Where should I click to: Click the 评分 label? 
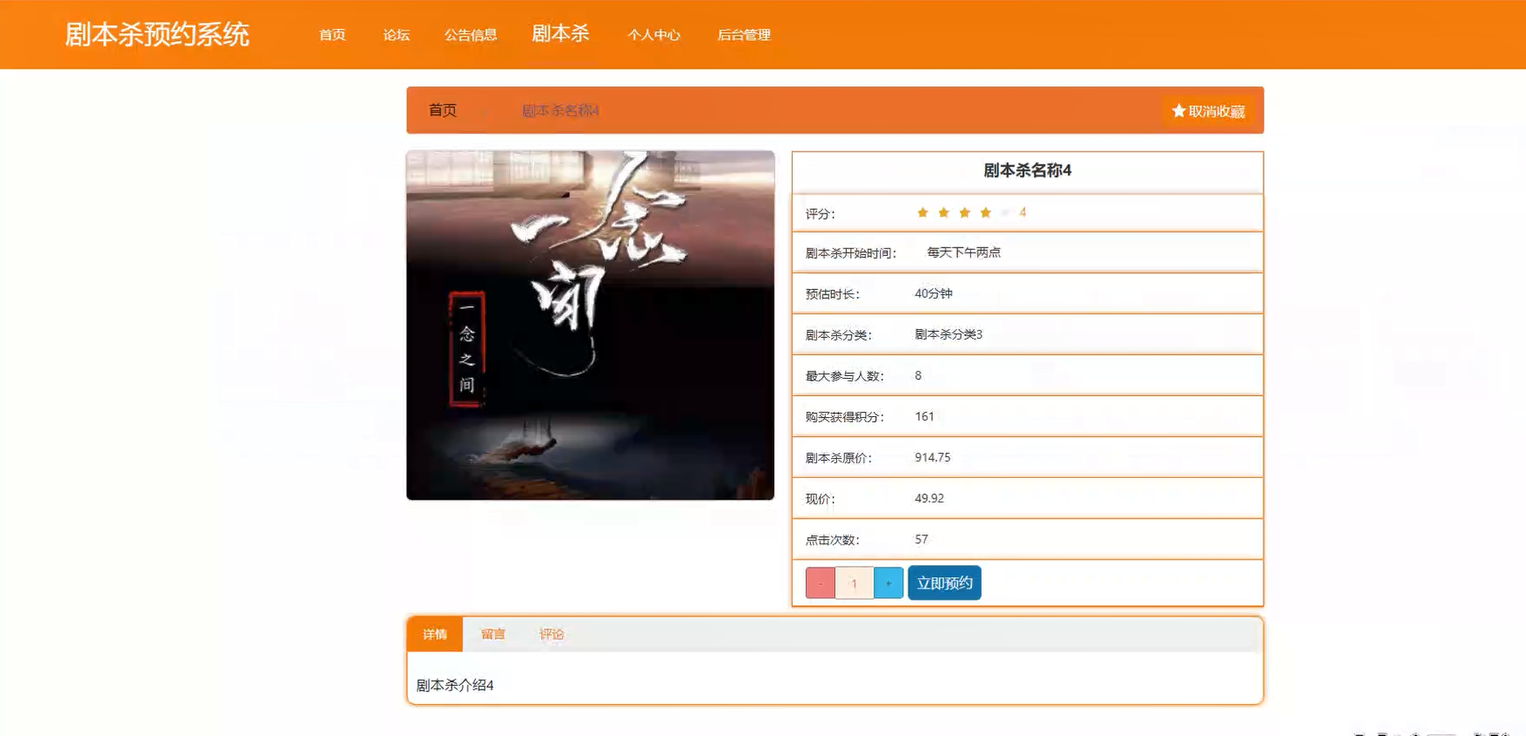pos(820,214)
